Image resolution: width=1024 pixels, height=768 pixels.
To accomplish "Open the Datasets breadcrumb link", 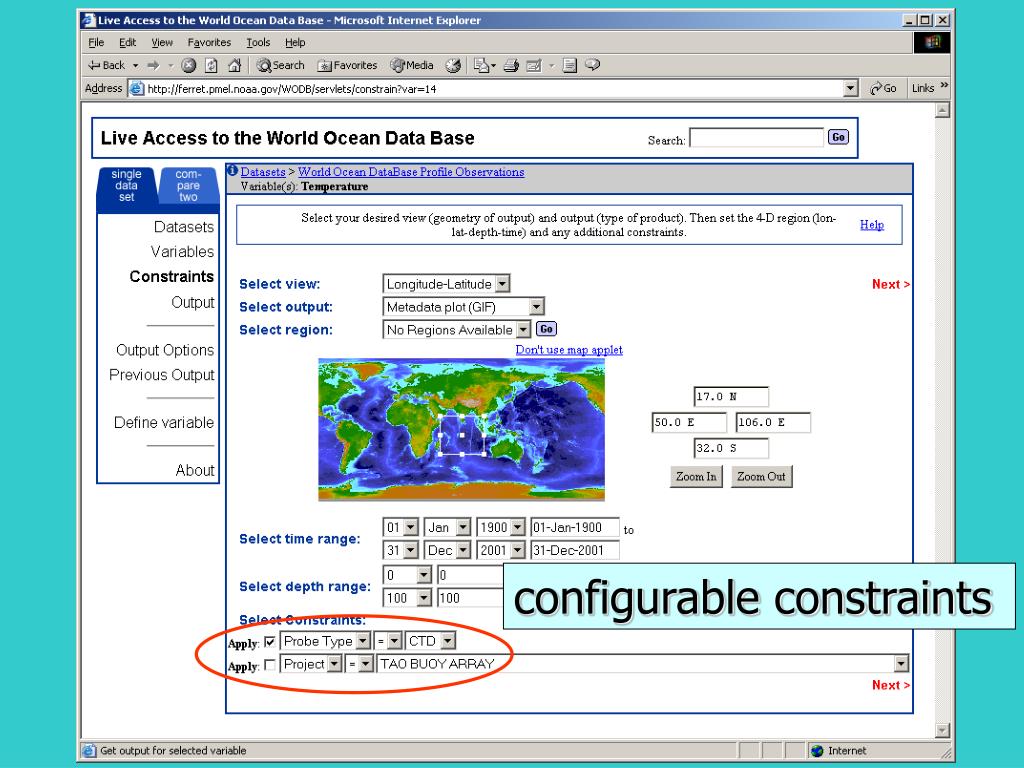I will (x=263, y=172).
